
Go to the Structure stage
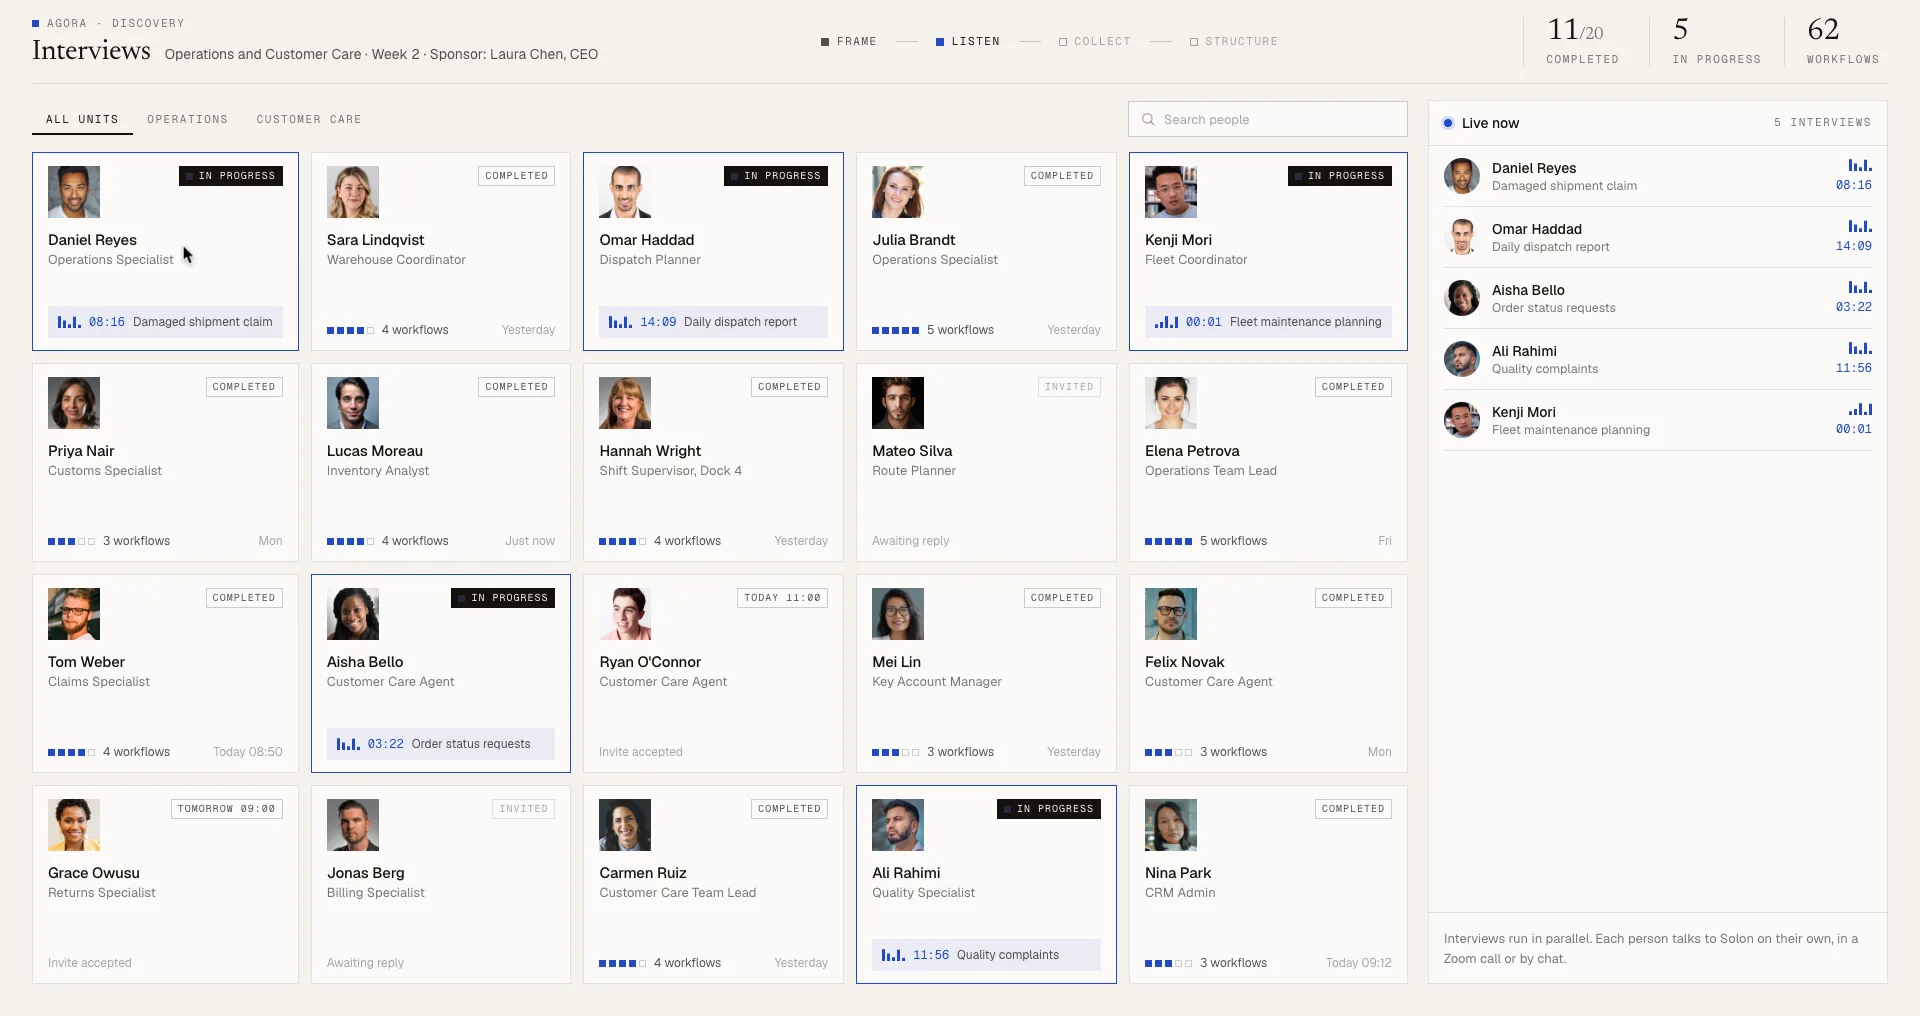coord(1234,41)
